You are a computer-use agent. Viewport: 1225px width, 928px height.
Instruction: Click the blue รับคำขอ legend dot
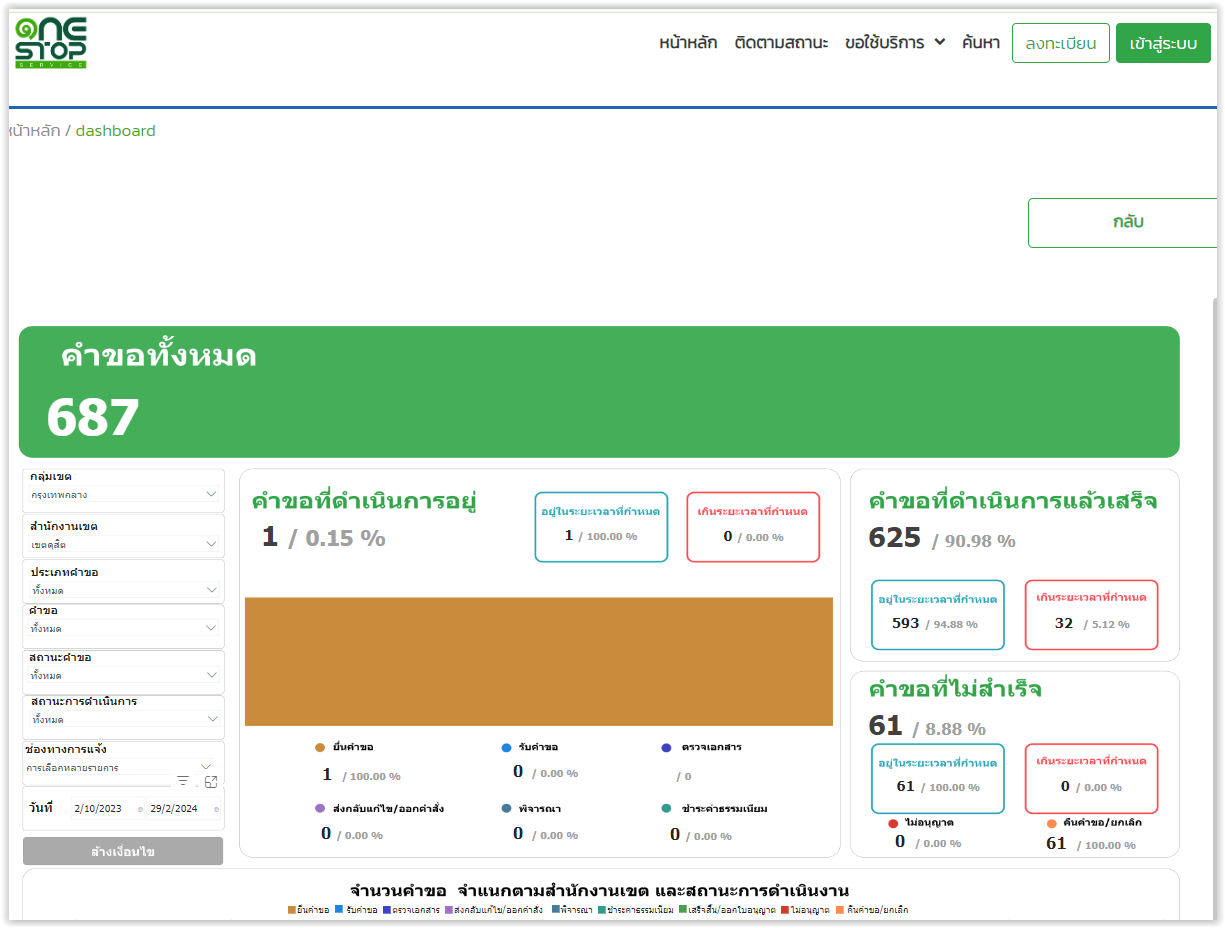coord(507,747)
